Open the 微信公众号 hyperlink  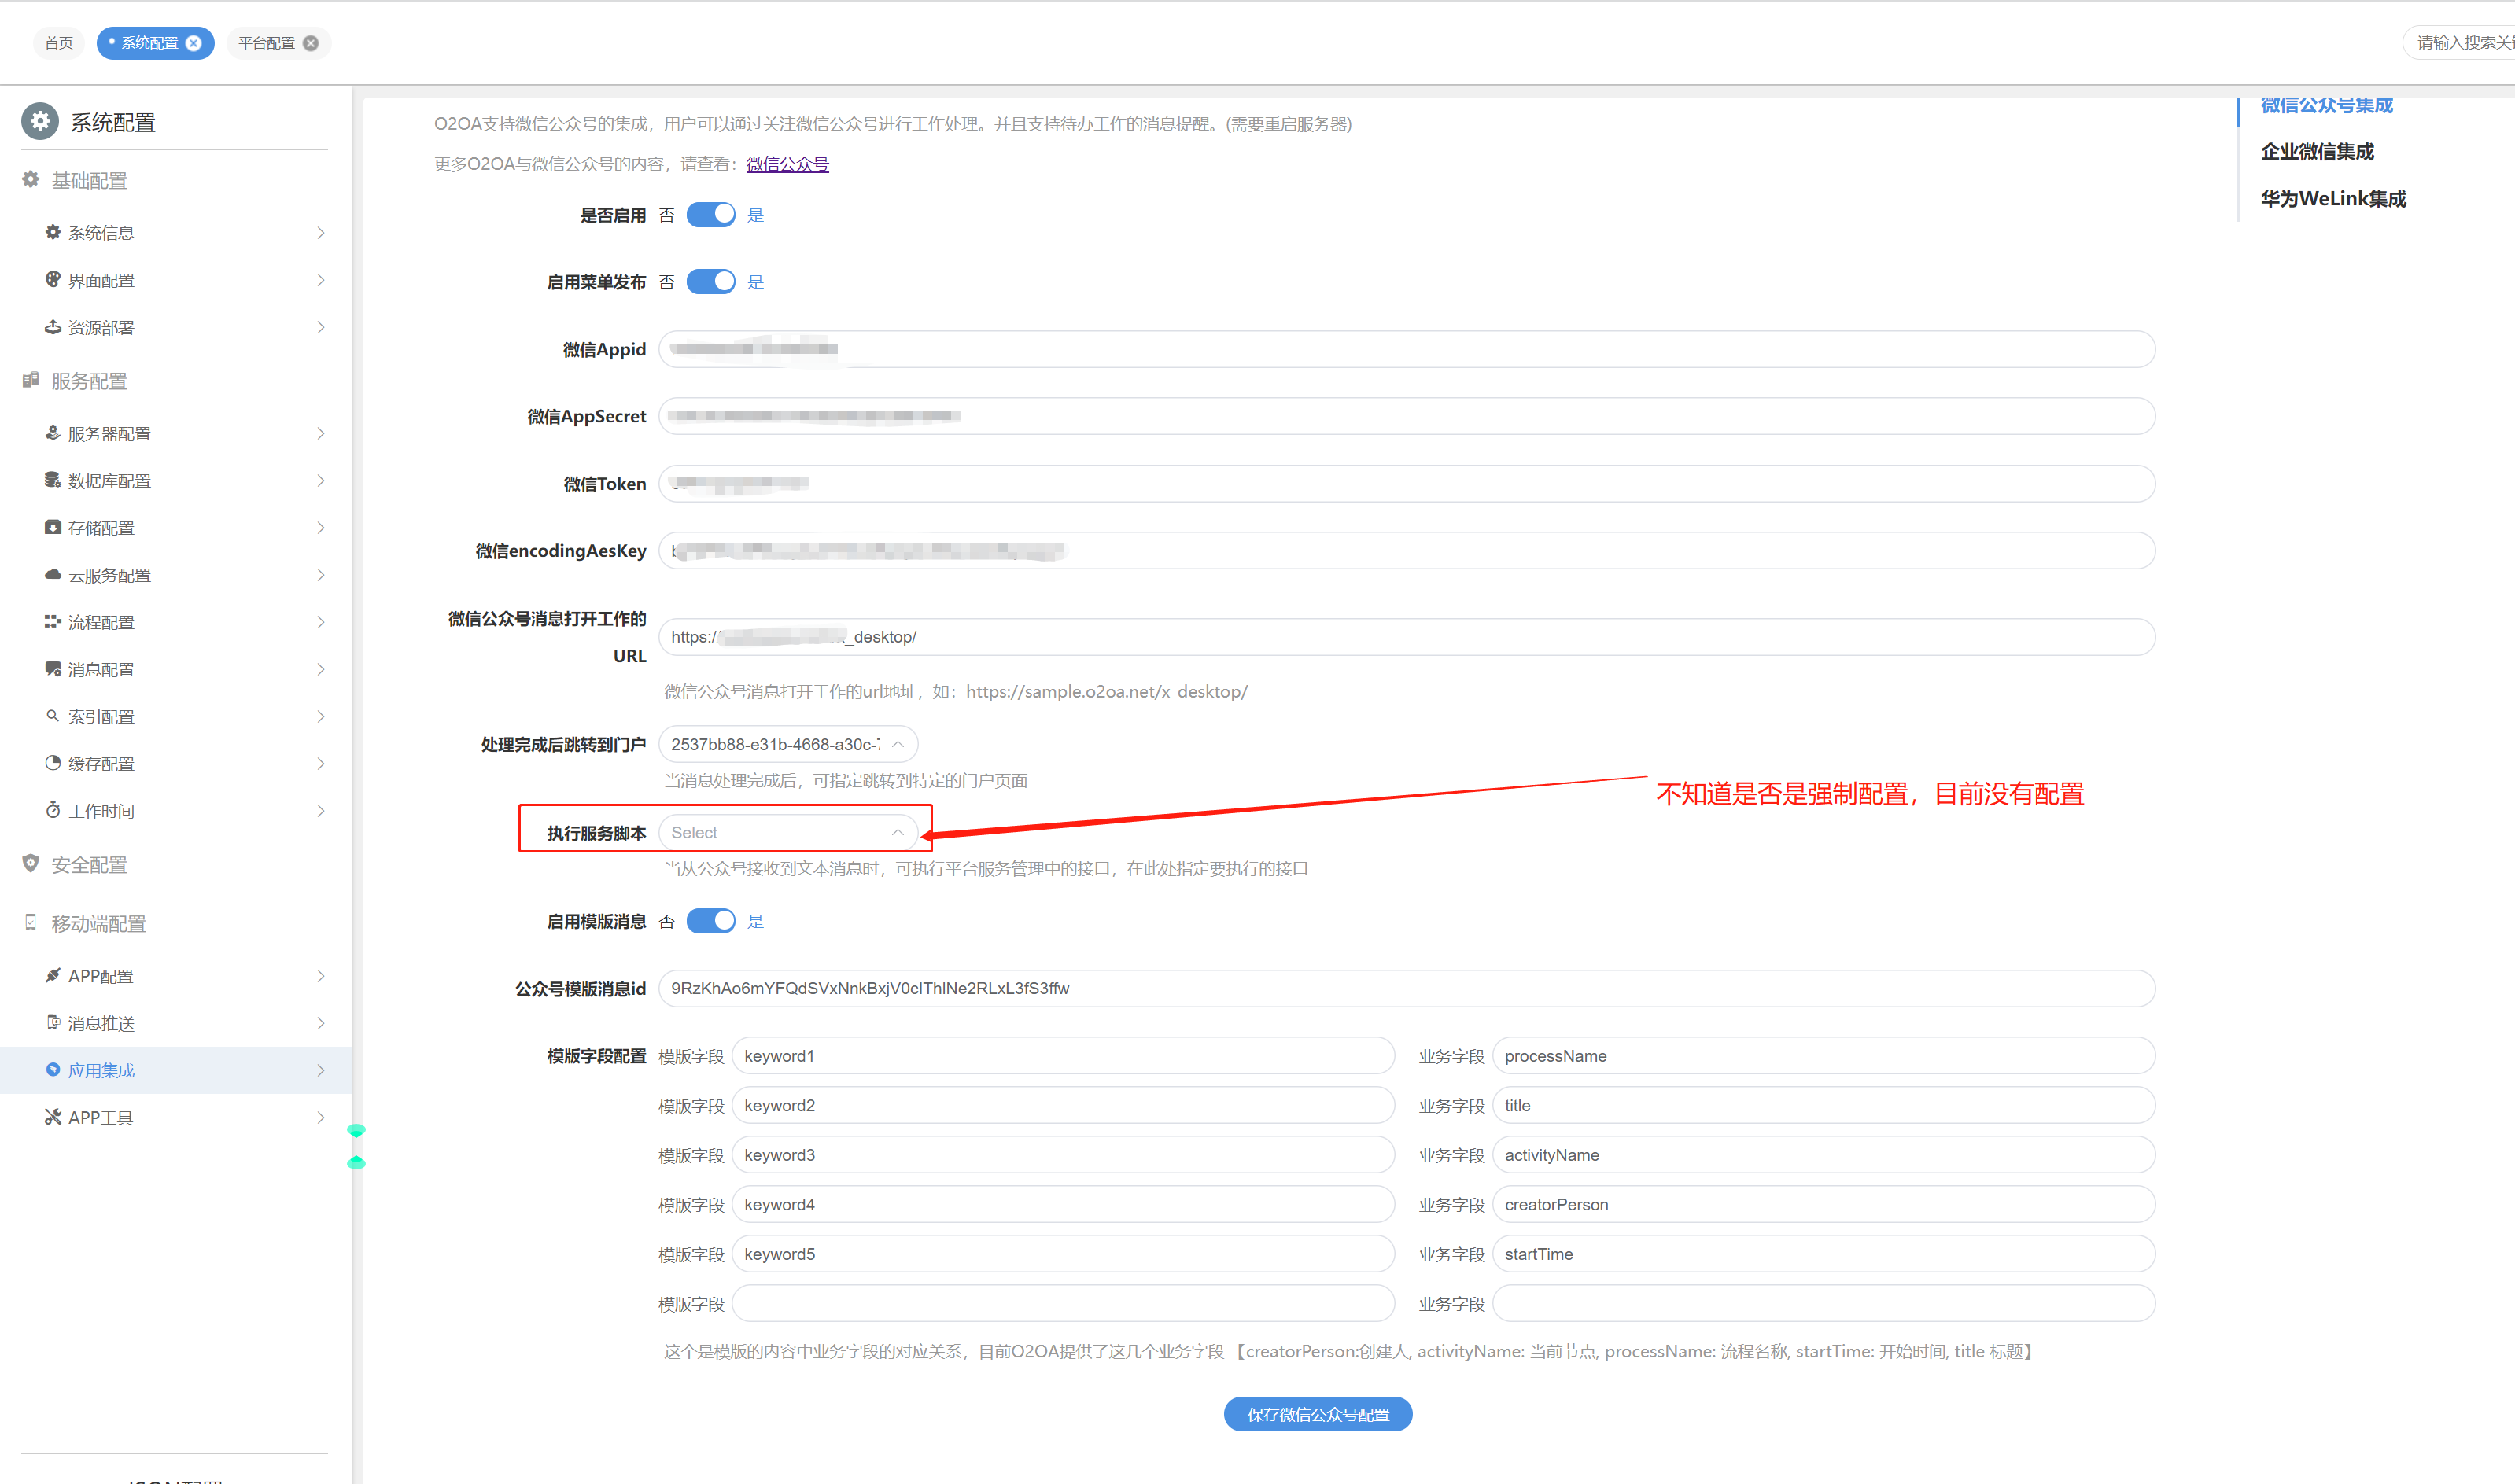click(x=787, y=164)
